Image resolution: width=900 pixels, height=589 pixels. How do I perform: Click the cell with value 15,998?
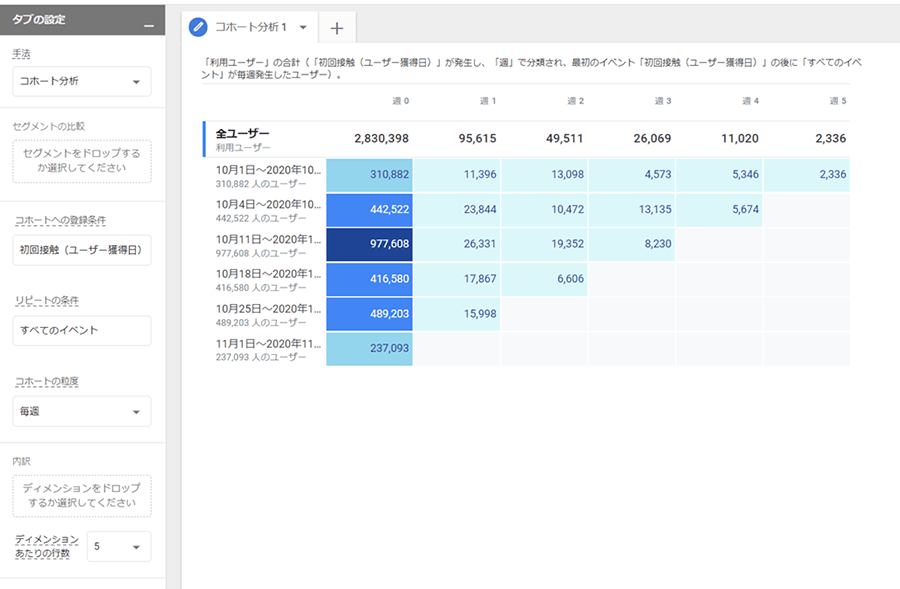457,314
